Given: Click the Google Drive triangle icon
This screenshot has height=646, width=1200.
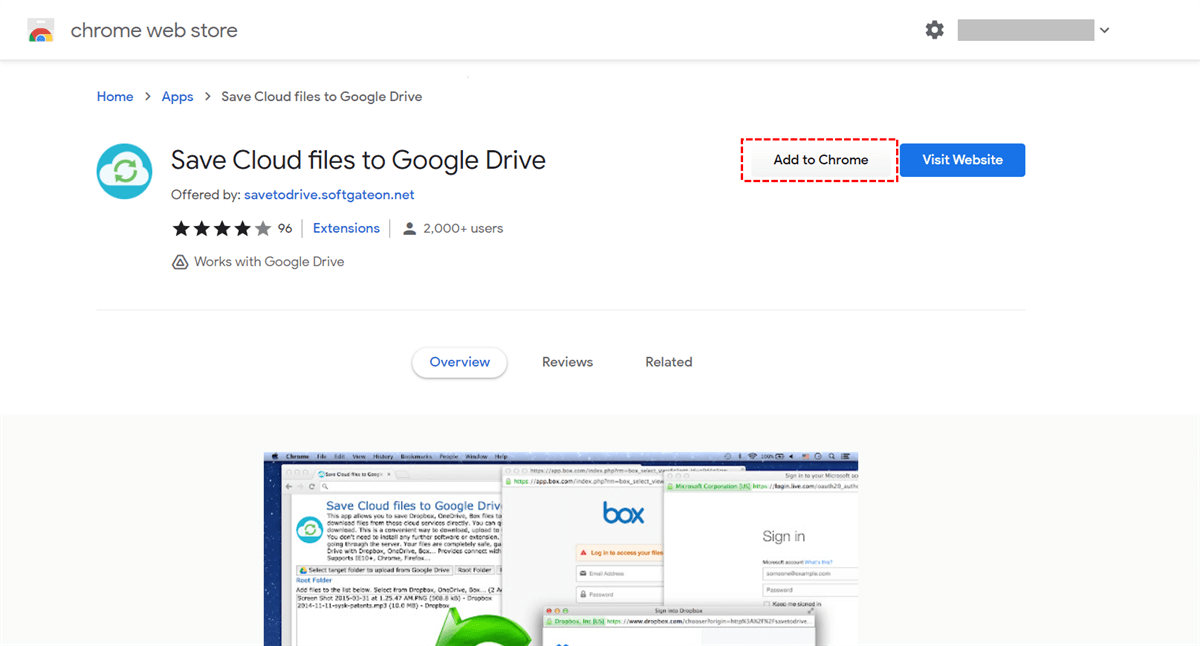Looking at the screenshot, I should (x=180, y=262).
